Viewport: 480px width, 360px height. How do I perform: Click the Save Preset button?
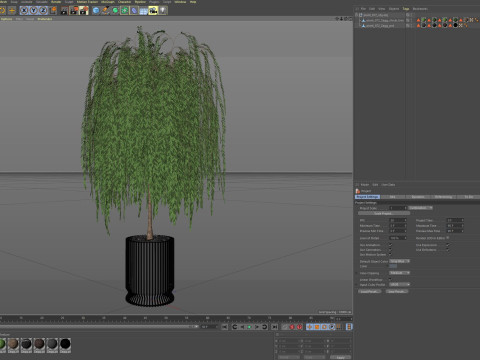397,291
